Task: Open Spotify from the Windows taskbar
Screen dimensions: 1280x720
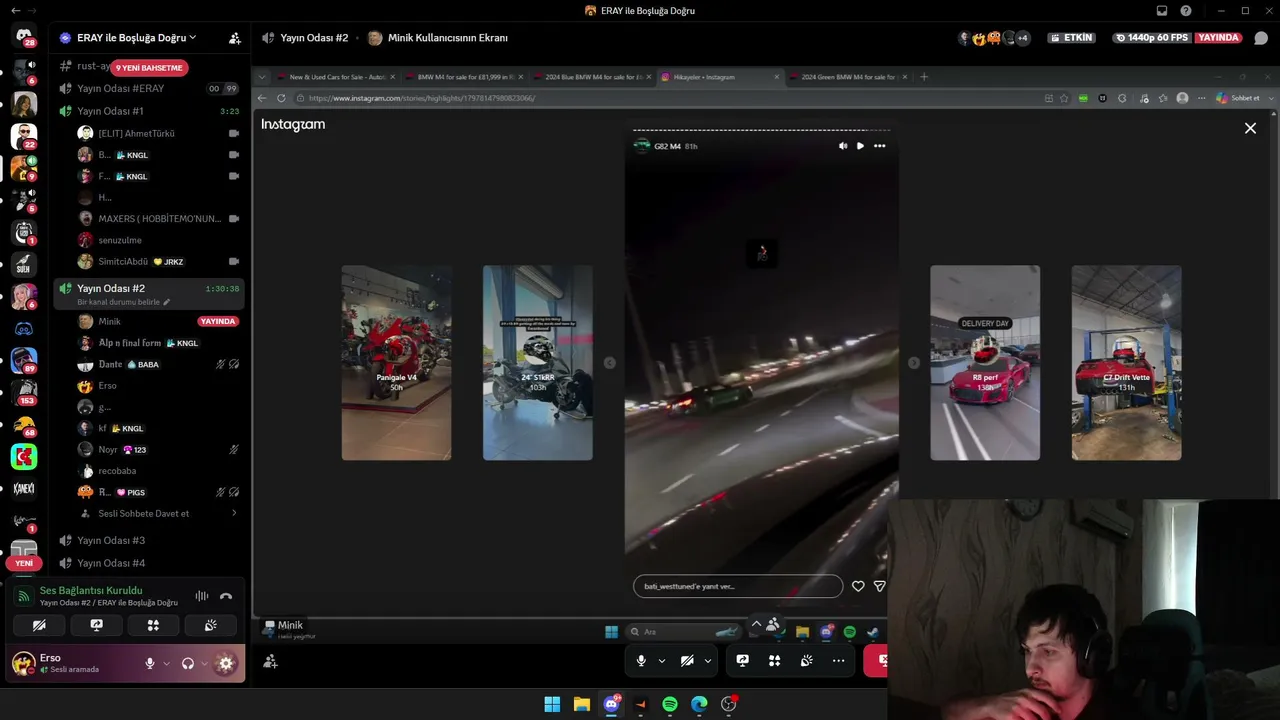Action: click(x=670, y=704)
